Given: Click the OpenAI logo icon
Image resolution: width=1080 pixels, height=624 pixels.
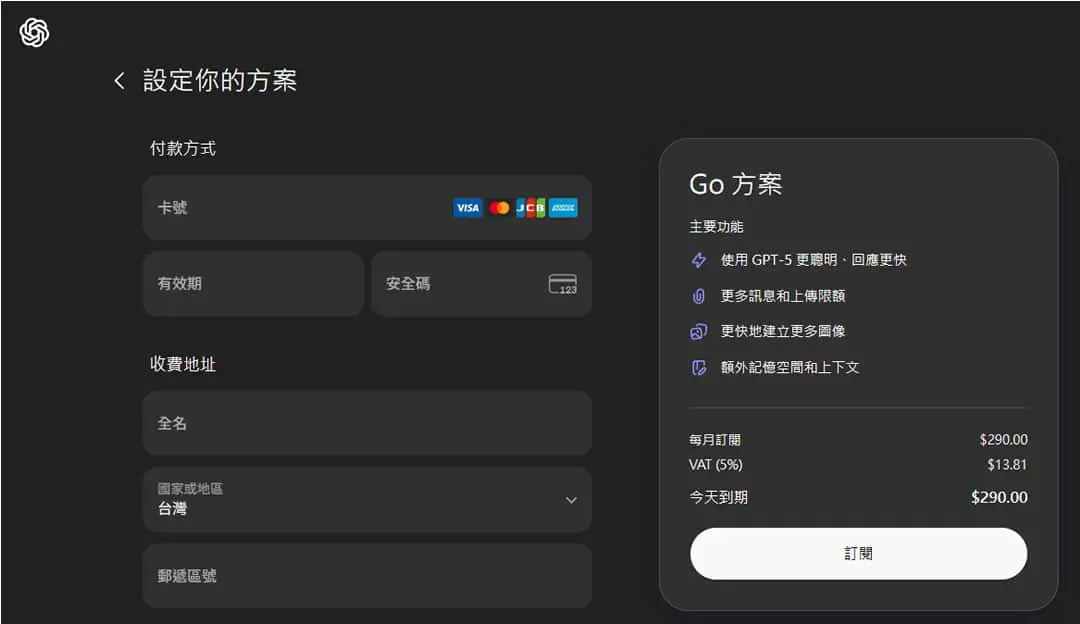Looking at the screenshot, I should [x=34, y=32].
